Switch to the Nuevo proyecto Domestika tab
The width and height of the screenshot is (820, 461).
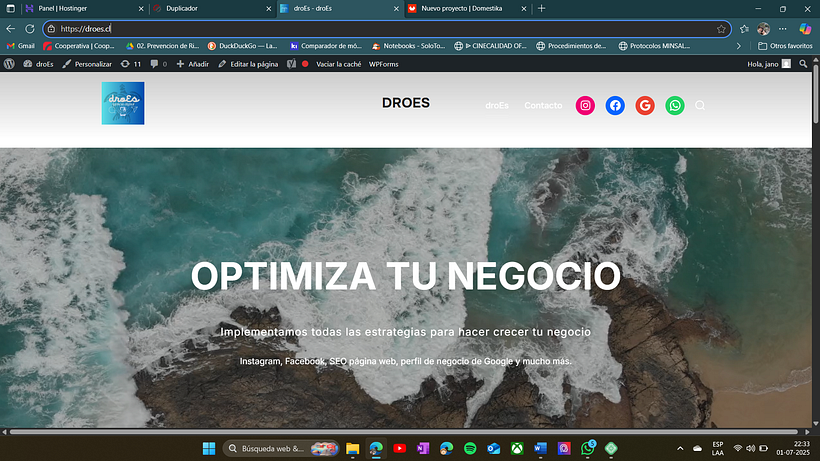(x=460, y=8)
